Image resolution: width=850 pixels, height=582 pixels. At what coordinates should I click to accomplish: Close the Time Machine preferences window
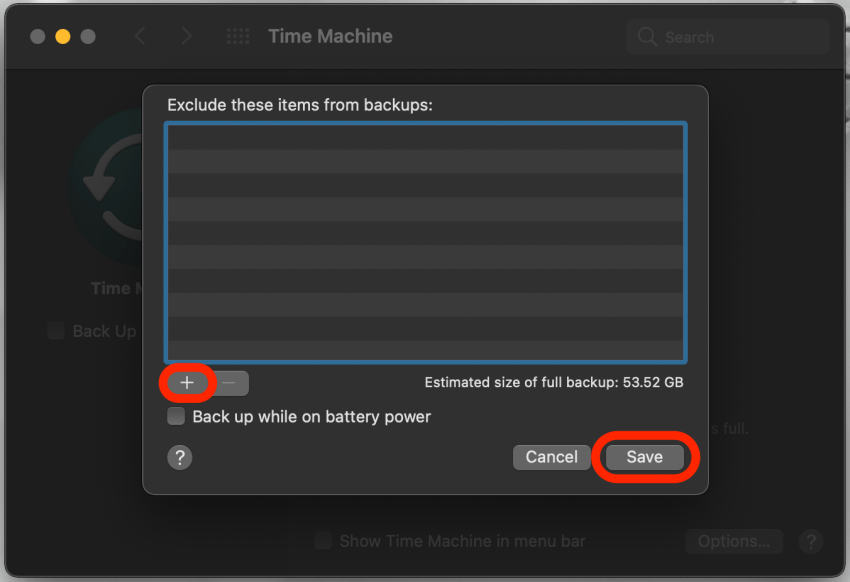(x=38, y=37)
